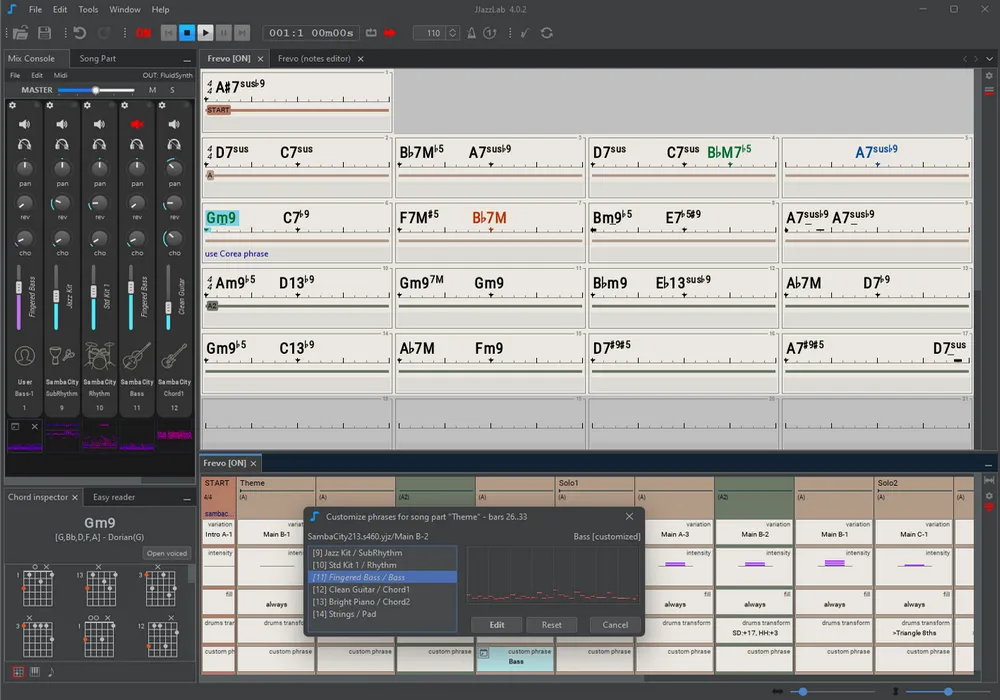Click the precount icon beside the metronome

click(489, 33)
